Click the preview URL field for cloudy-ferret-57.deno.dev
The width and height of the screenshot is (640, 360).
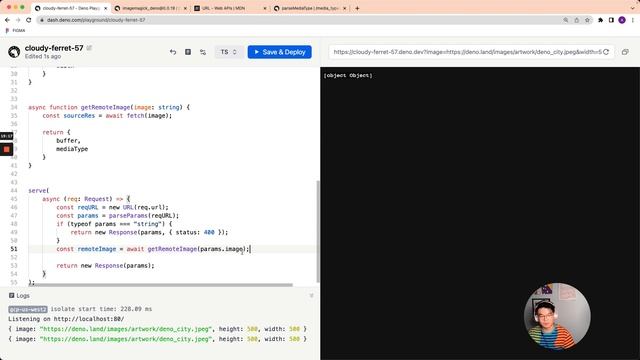tap(467, 52)
